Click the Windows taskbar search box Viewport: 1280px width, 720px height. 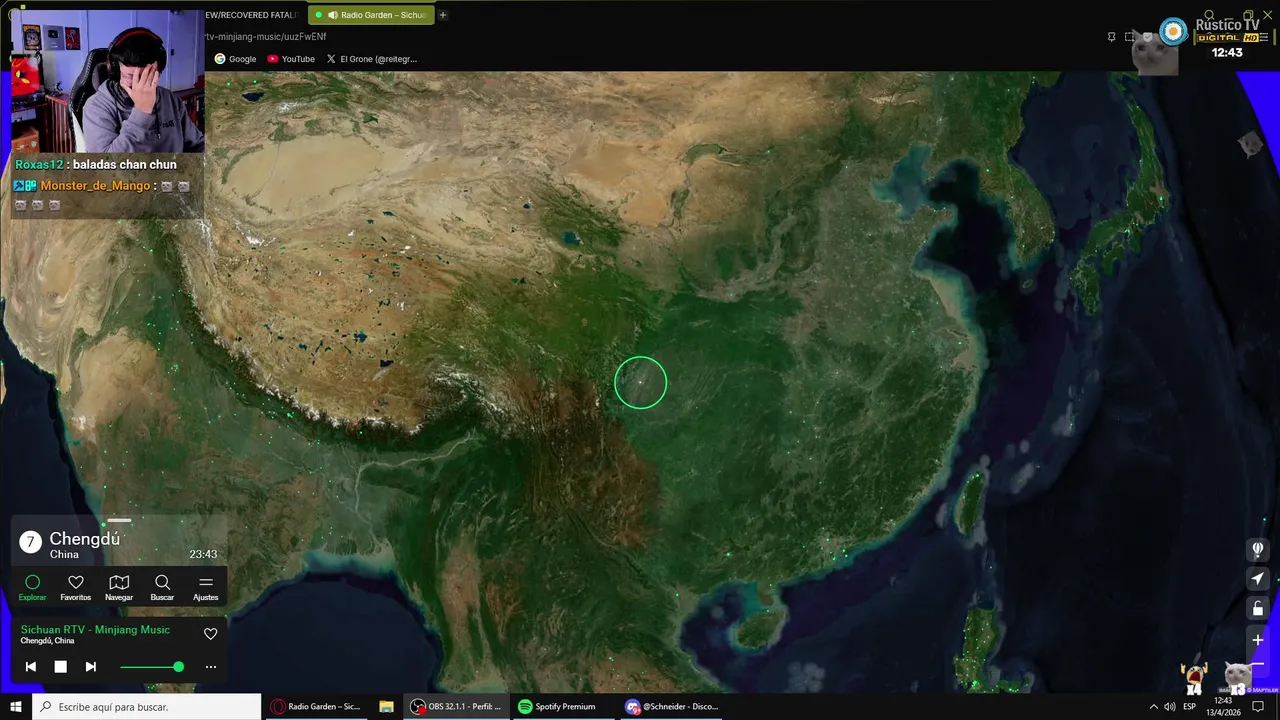pyautogui.click(x=147, y=706)
